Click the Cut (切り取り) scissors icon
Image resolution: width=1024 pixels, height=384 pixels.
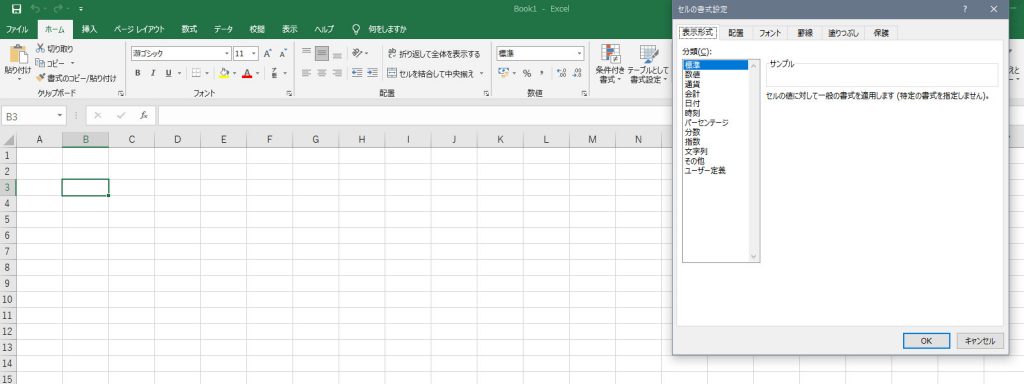click(x=40, y=48)
